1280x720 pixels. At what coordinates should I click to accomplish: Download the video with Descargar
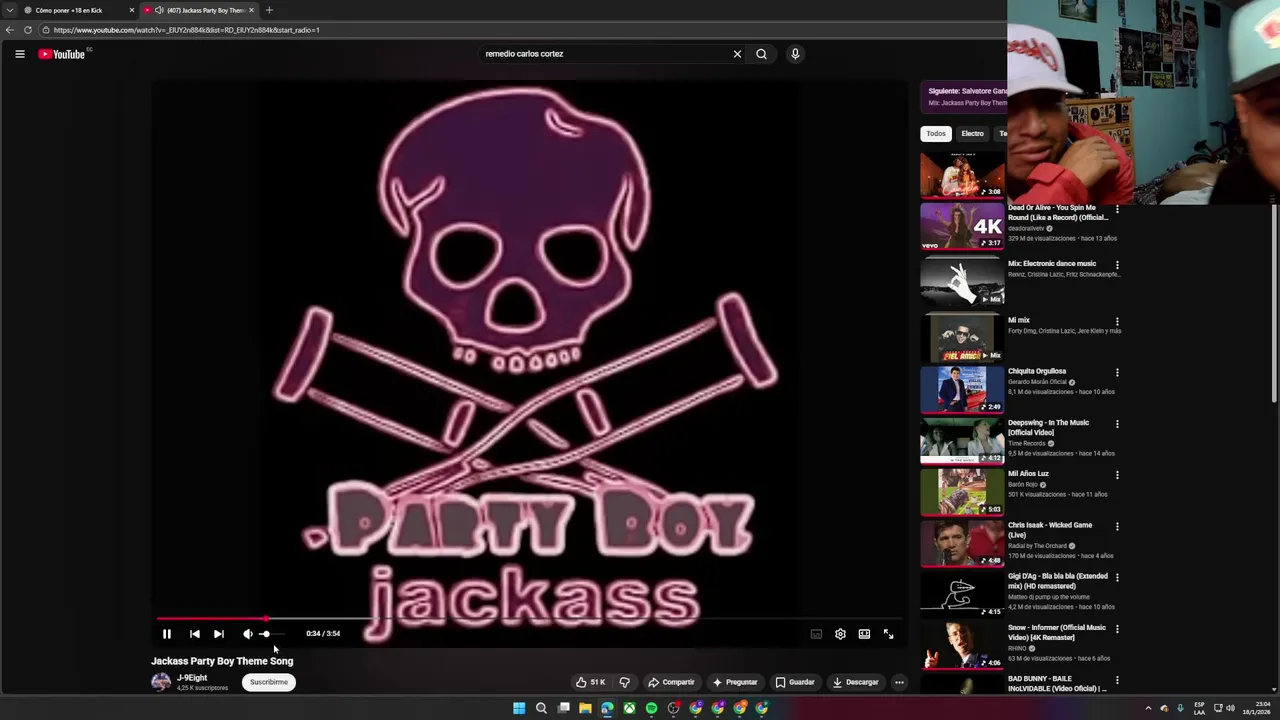[855, 682]
